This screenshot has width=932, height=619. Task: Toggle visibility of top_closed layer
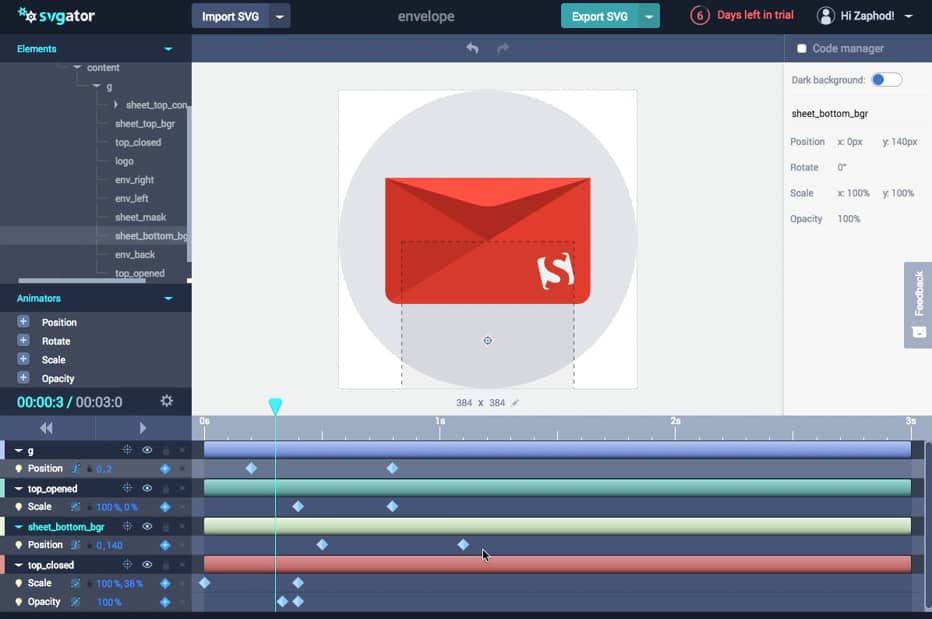(x=147, y=564)
